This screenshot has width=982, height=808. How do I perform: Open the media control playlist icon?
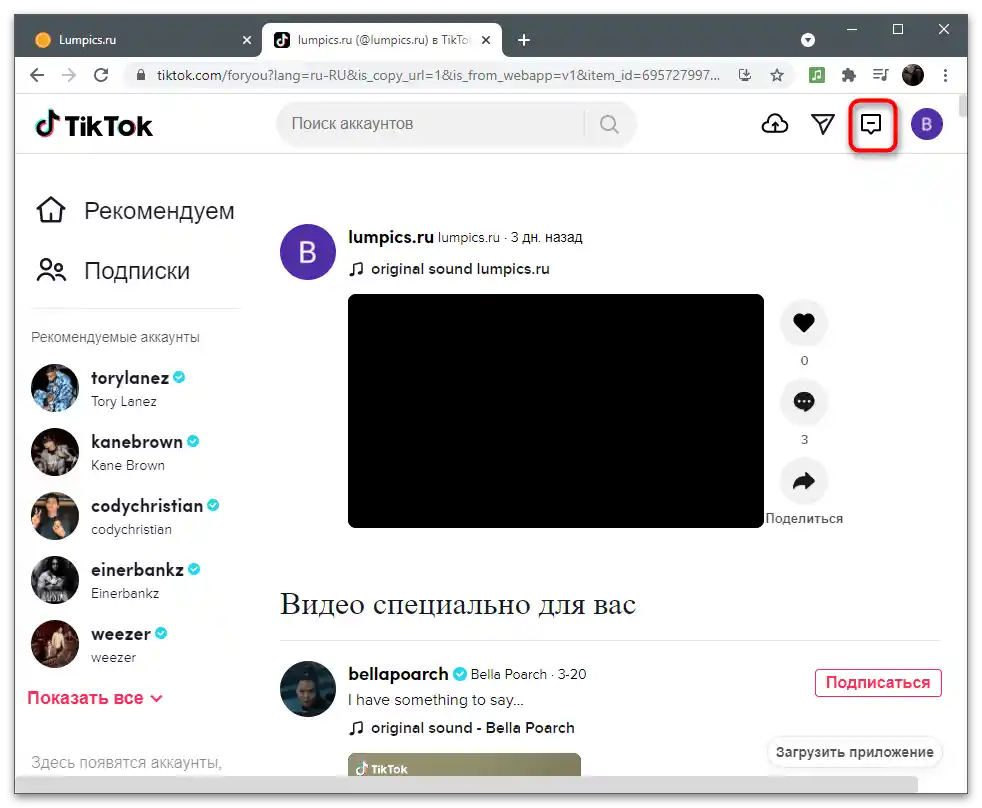tap(881, 75)
